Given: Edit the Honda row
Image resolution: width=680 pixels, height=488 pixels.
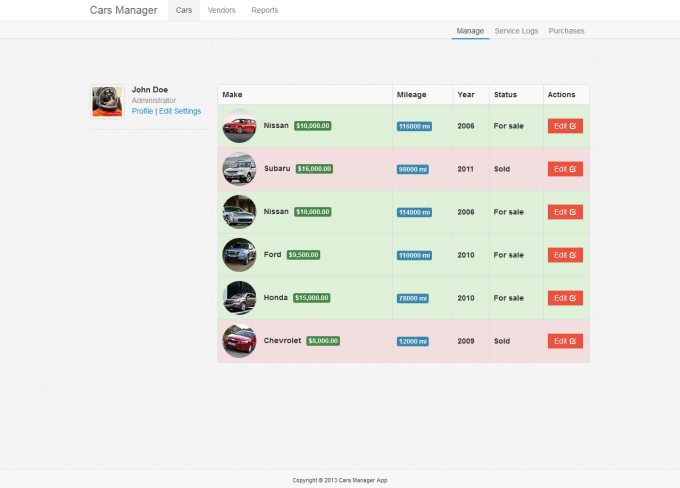Looking at the screenshot, I should [565, 298].
